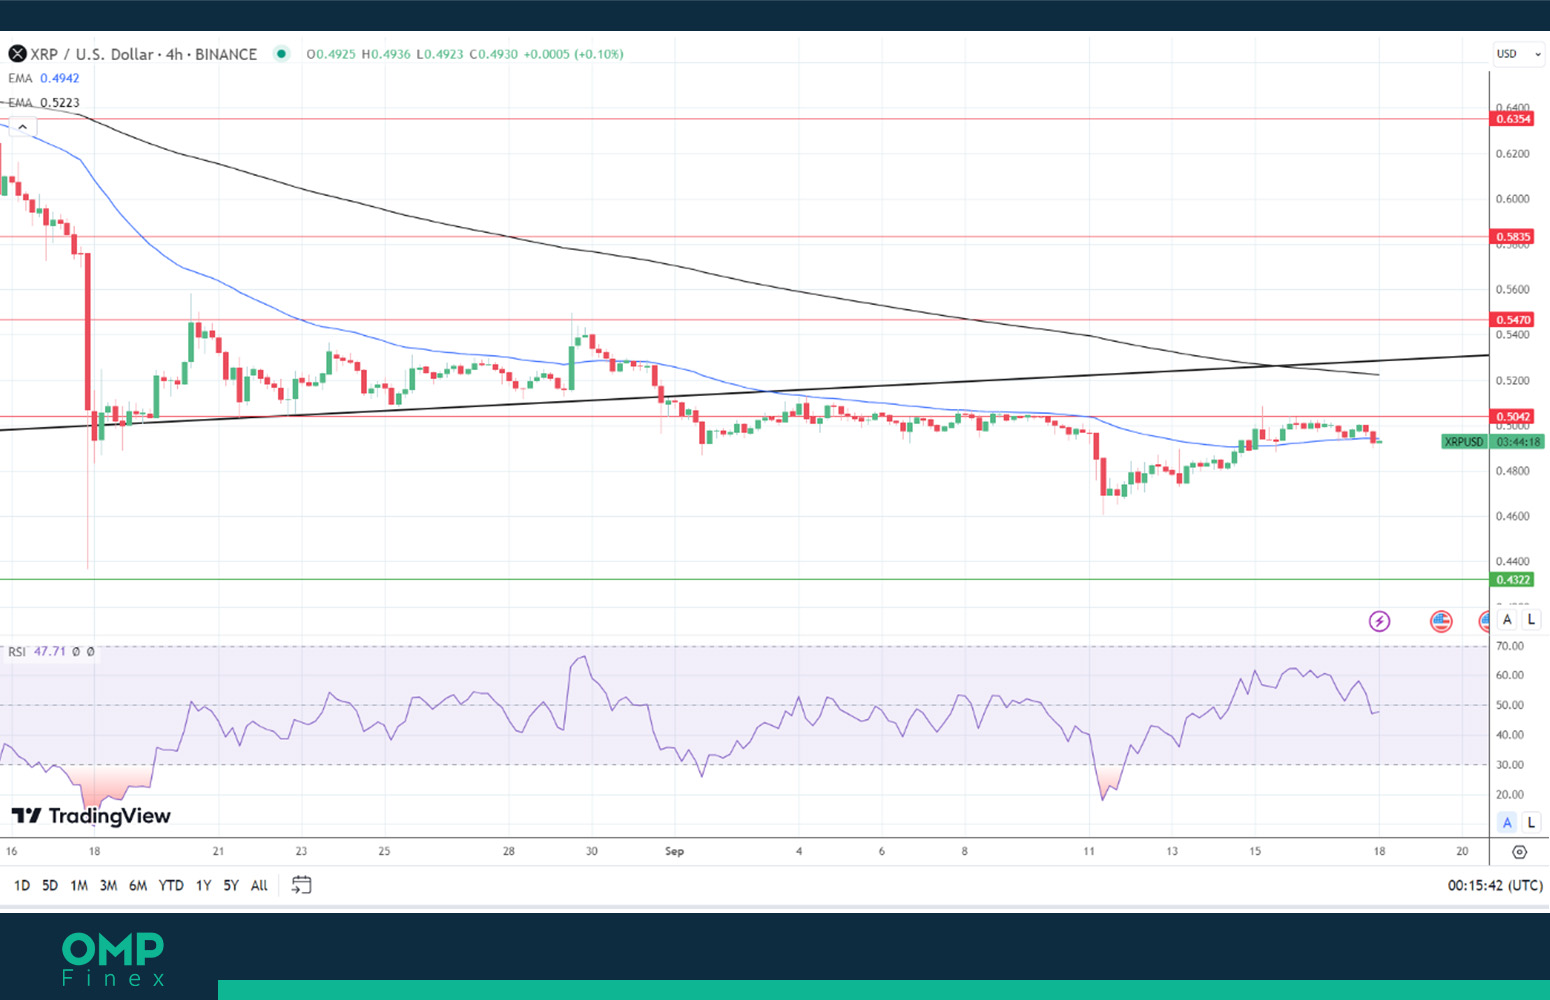Click the XRP / U.S. Dollar symbol title
Screen dimensions: 1550x1000
click(143, 54)
